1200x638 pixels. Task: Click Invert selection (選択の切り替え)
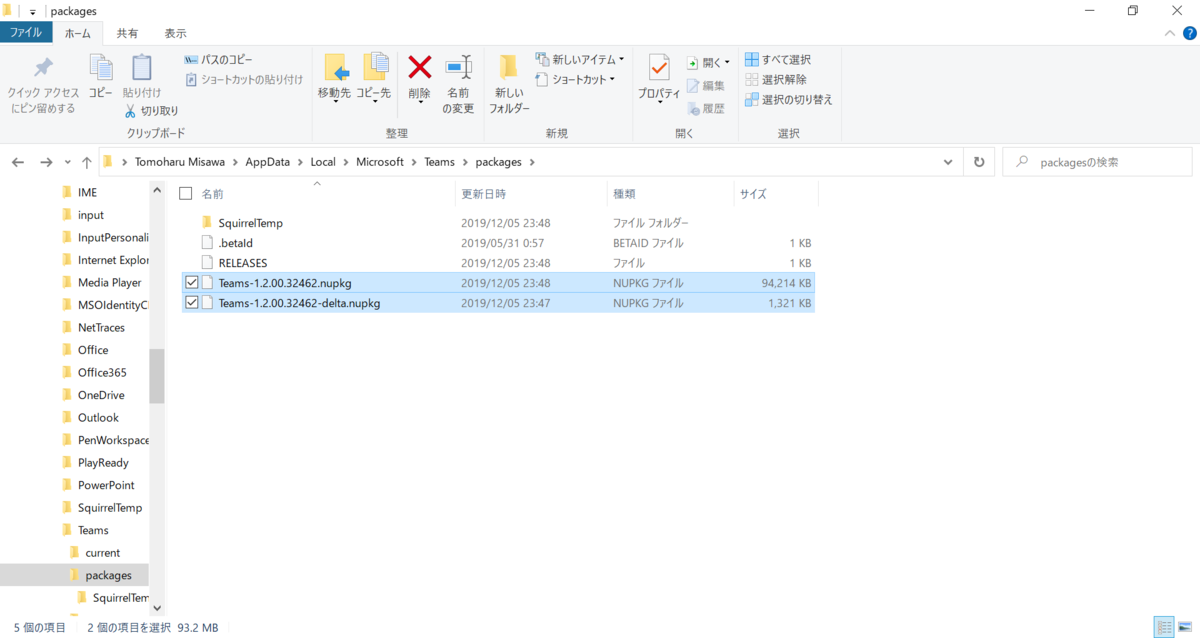[x=789, y=99]
